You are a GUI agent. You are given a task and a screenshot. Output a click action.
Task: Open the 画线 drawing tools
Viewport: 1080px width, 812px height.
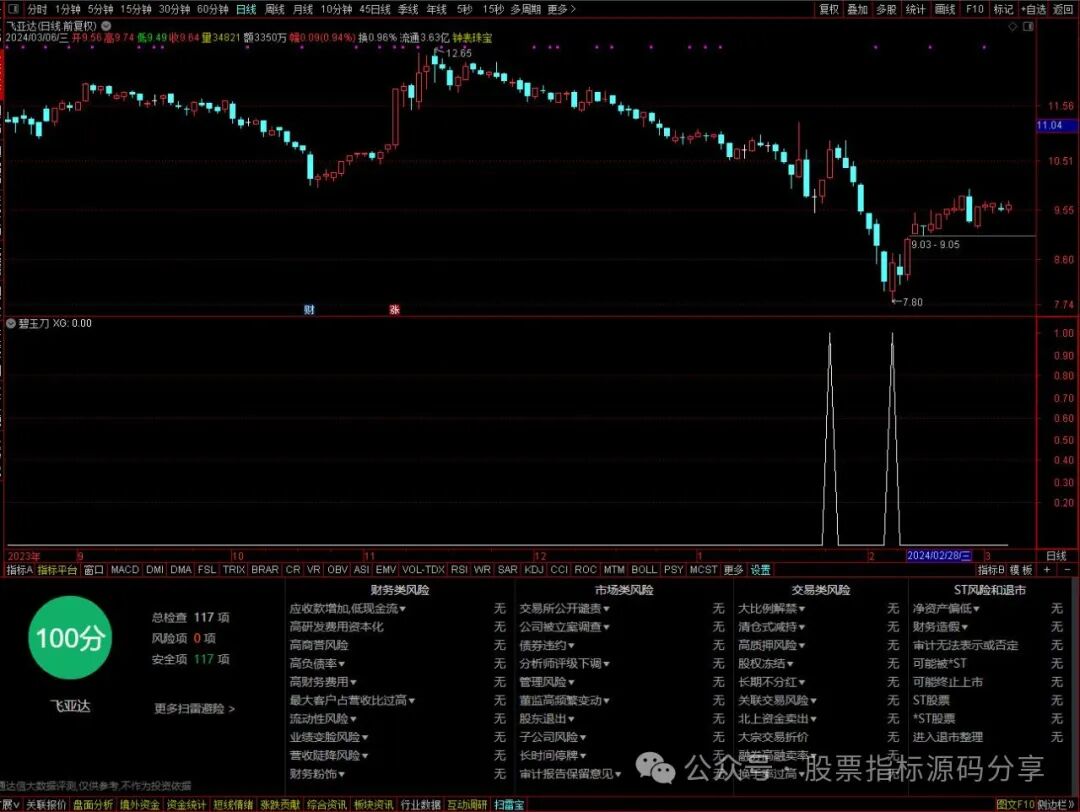[945, 9]
